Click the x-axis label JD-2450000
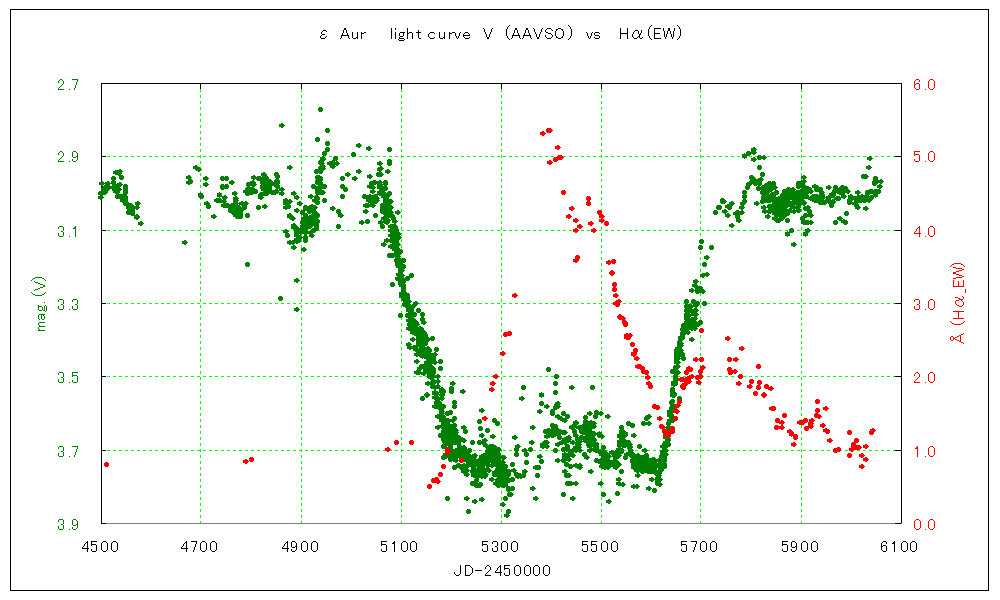 pos(500,570)
